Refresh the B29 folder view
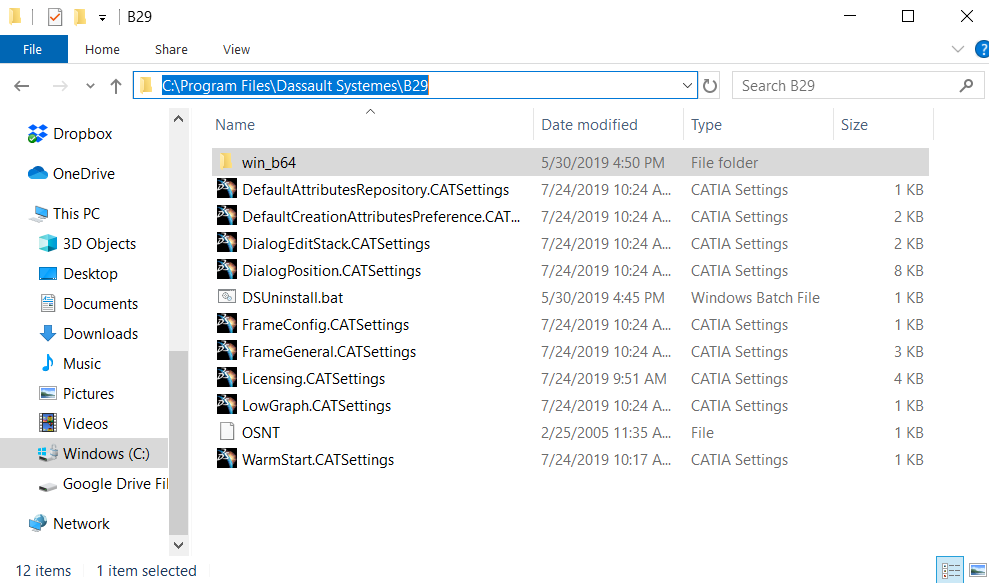The width and height of the screenshot is (989, 583). (x=710, y=86)
